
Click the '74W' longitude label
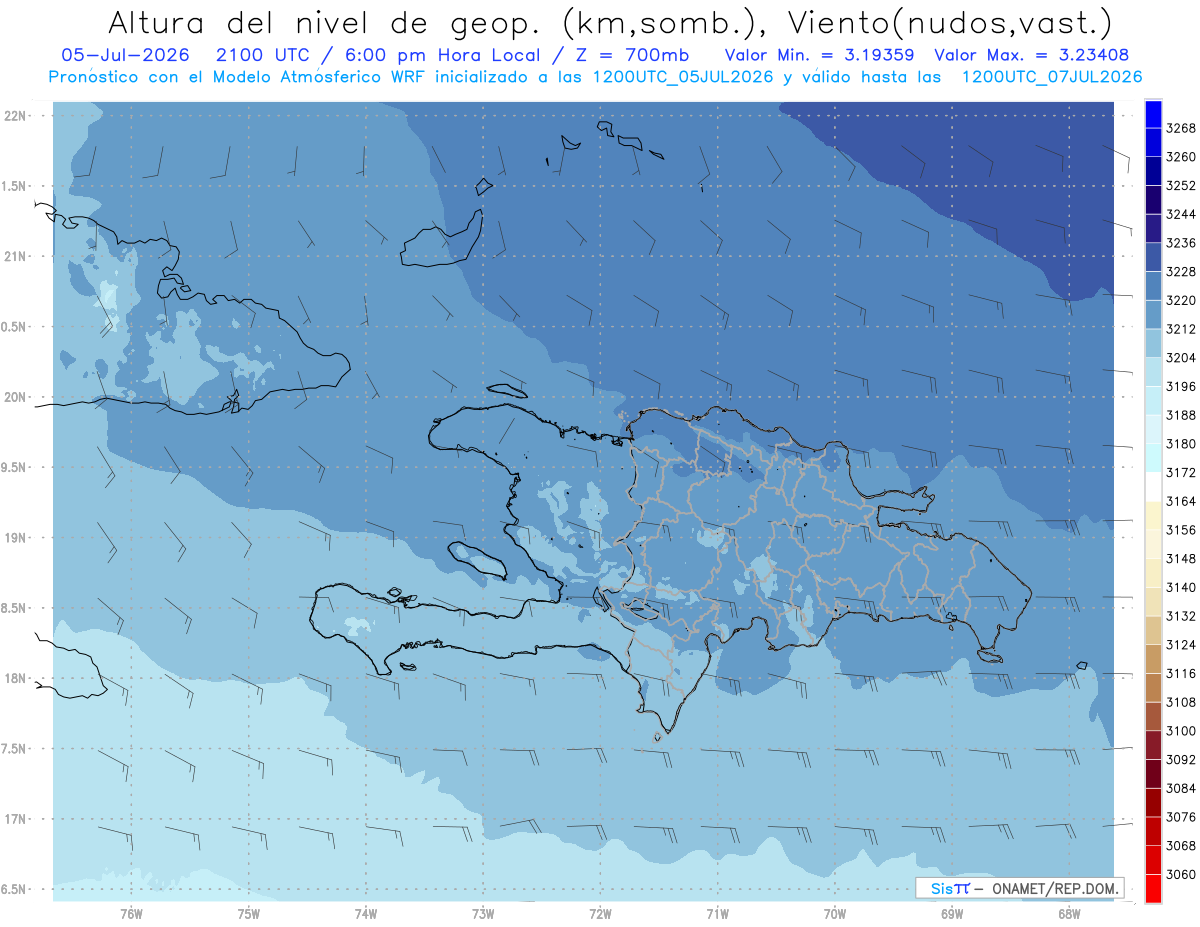pyautogui.click(x=366, y=913)
